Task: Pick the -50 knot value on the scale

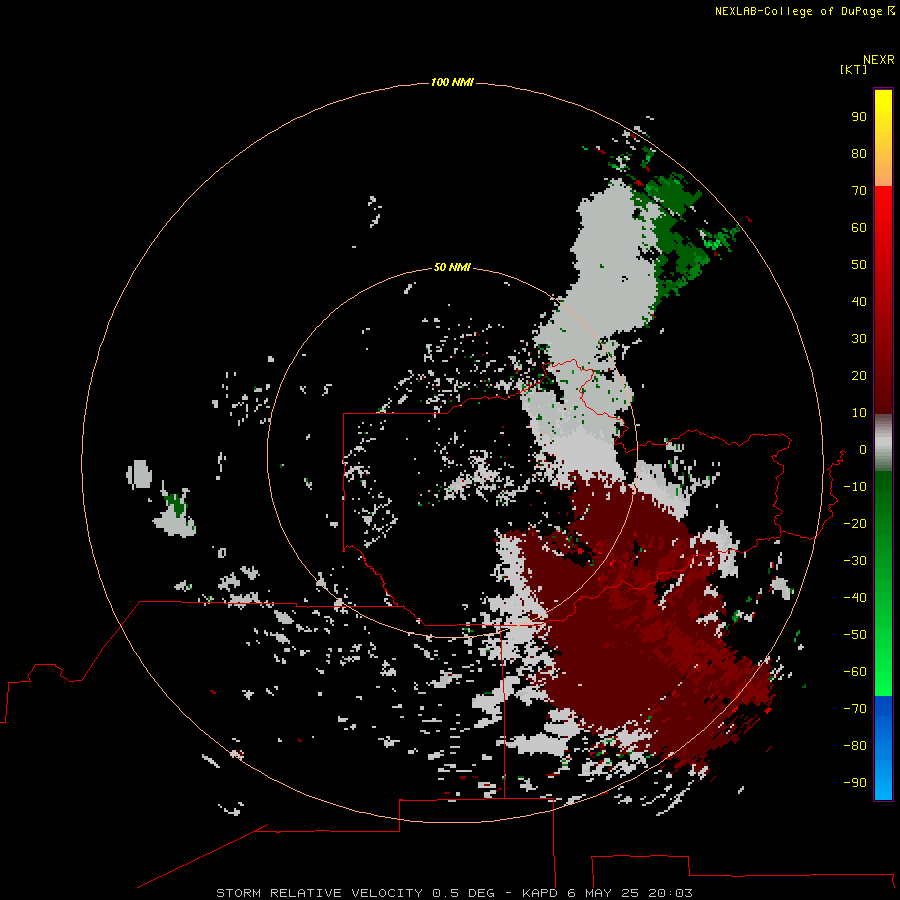Action: pyautogui.click(x=855, y=635)
